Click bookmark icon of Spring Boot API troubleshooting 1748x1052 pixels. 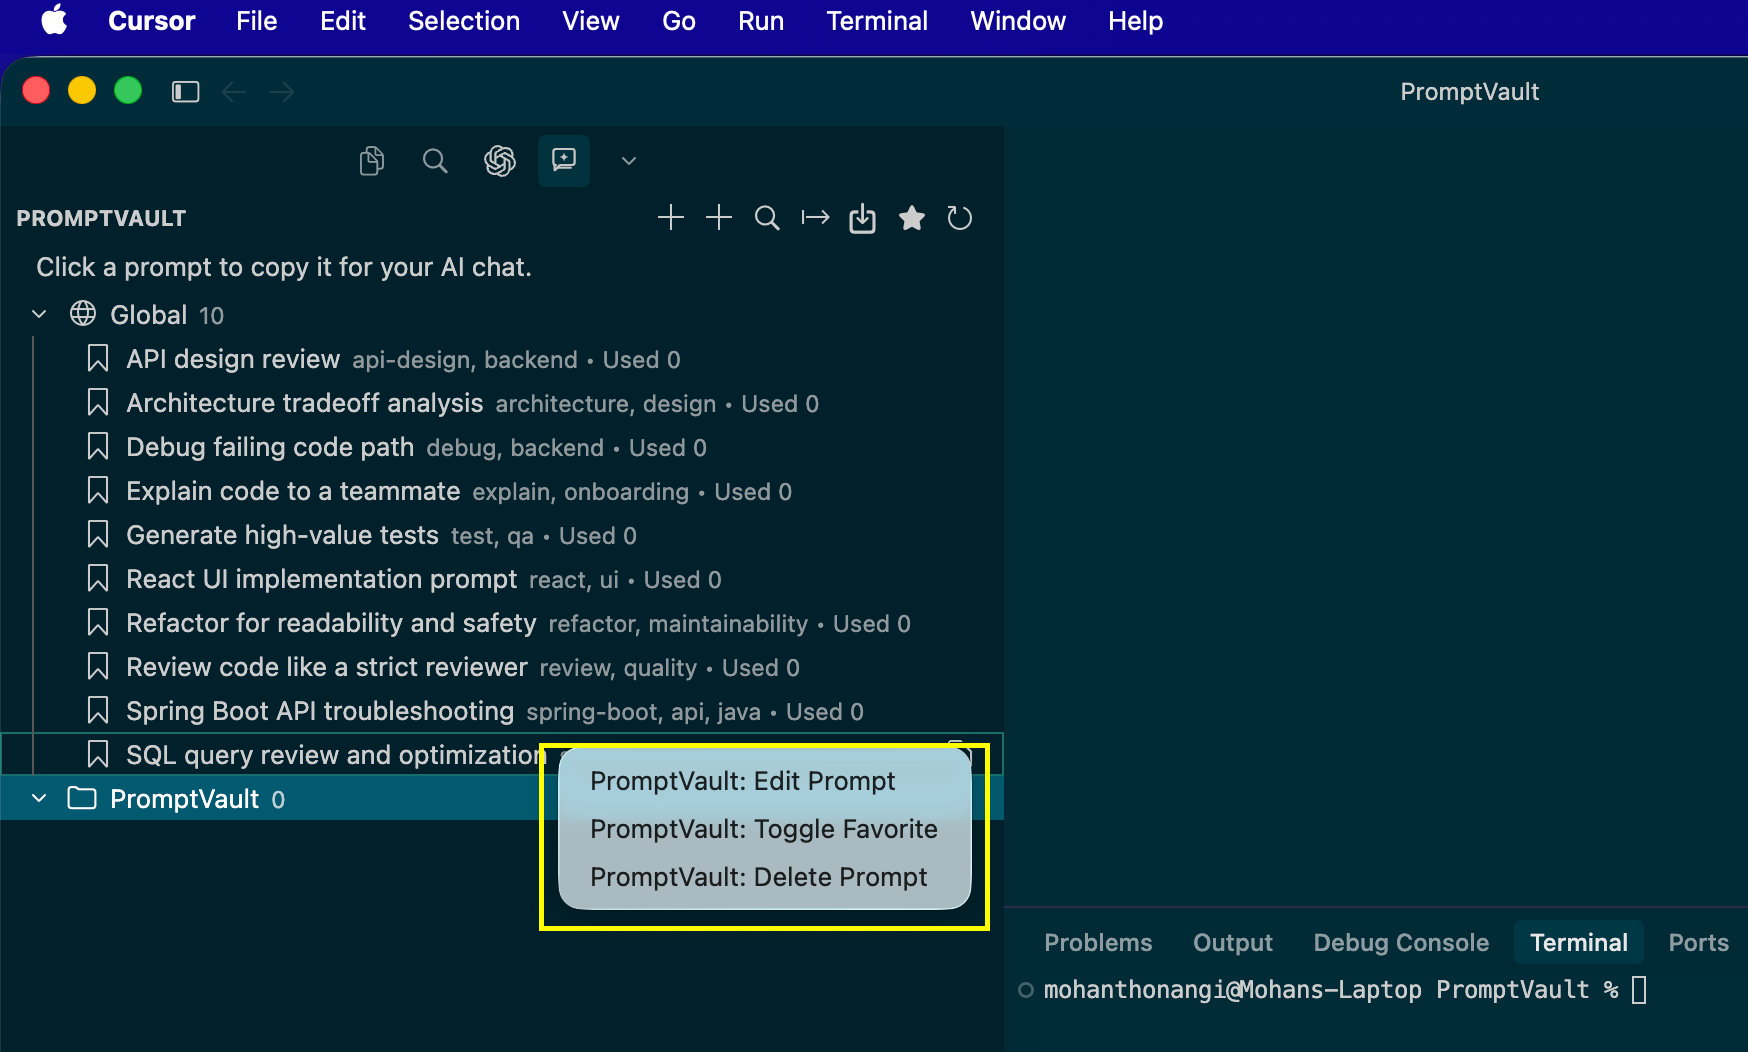pyautogui.click(x=98, y=711)
